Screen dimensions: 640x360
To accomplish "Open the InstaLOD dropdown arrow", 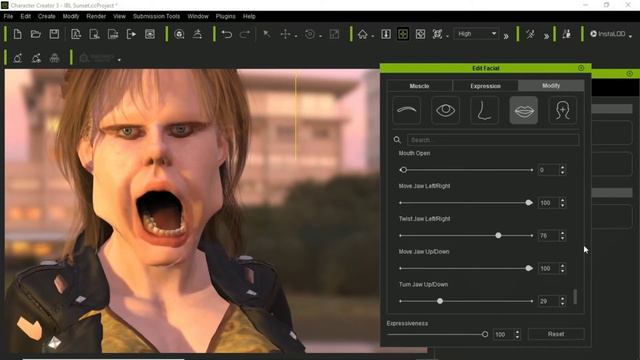I will pos(631,36).
